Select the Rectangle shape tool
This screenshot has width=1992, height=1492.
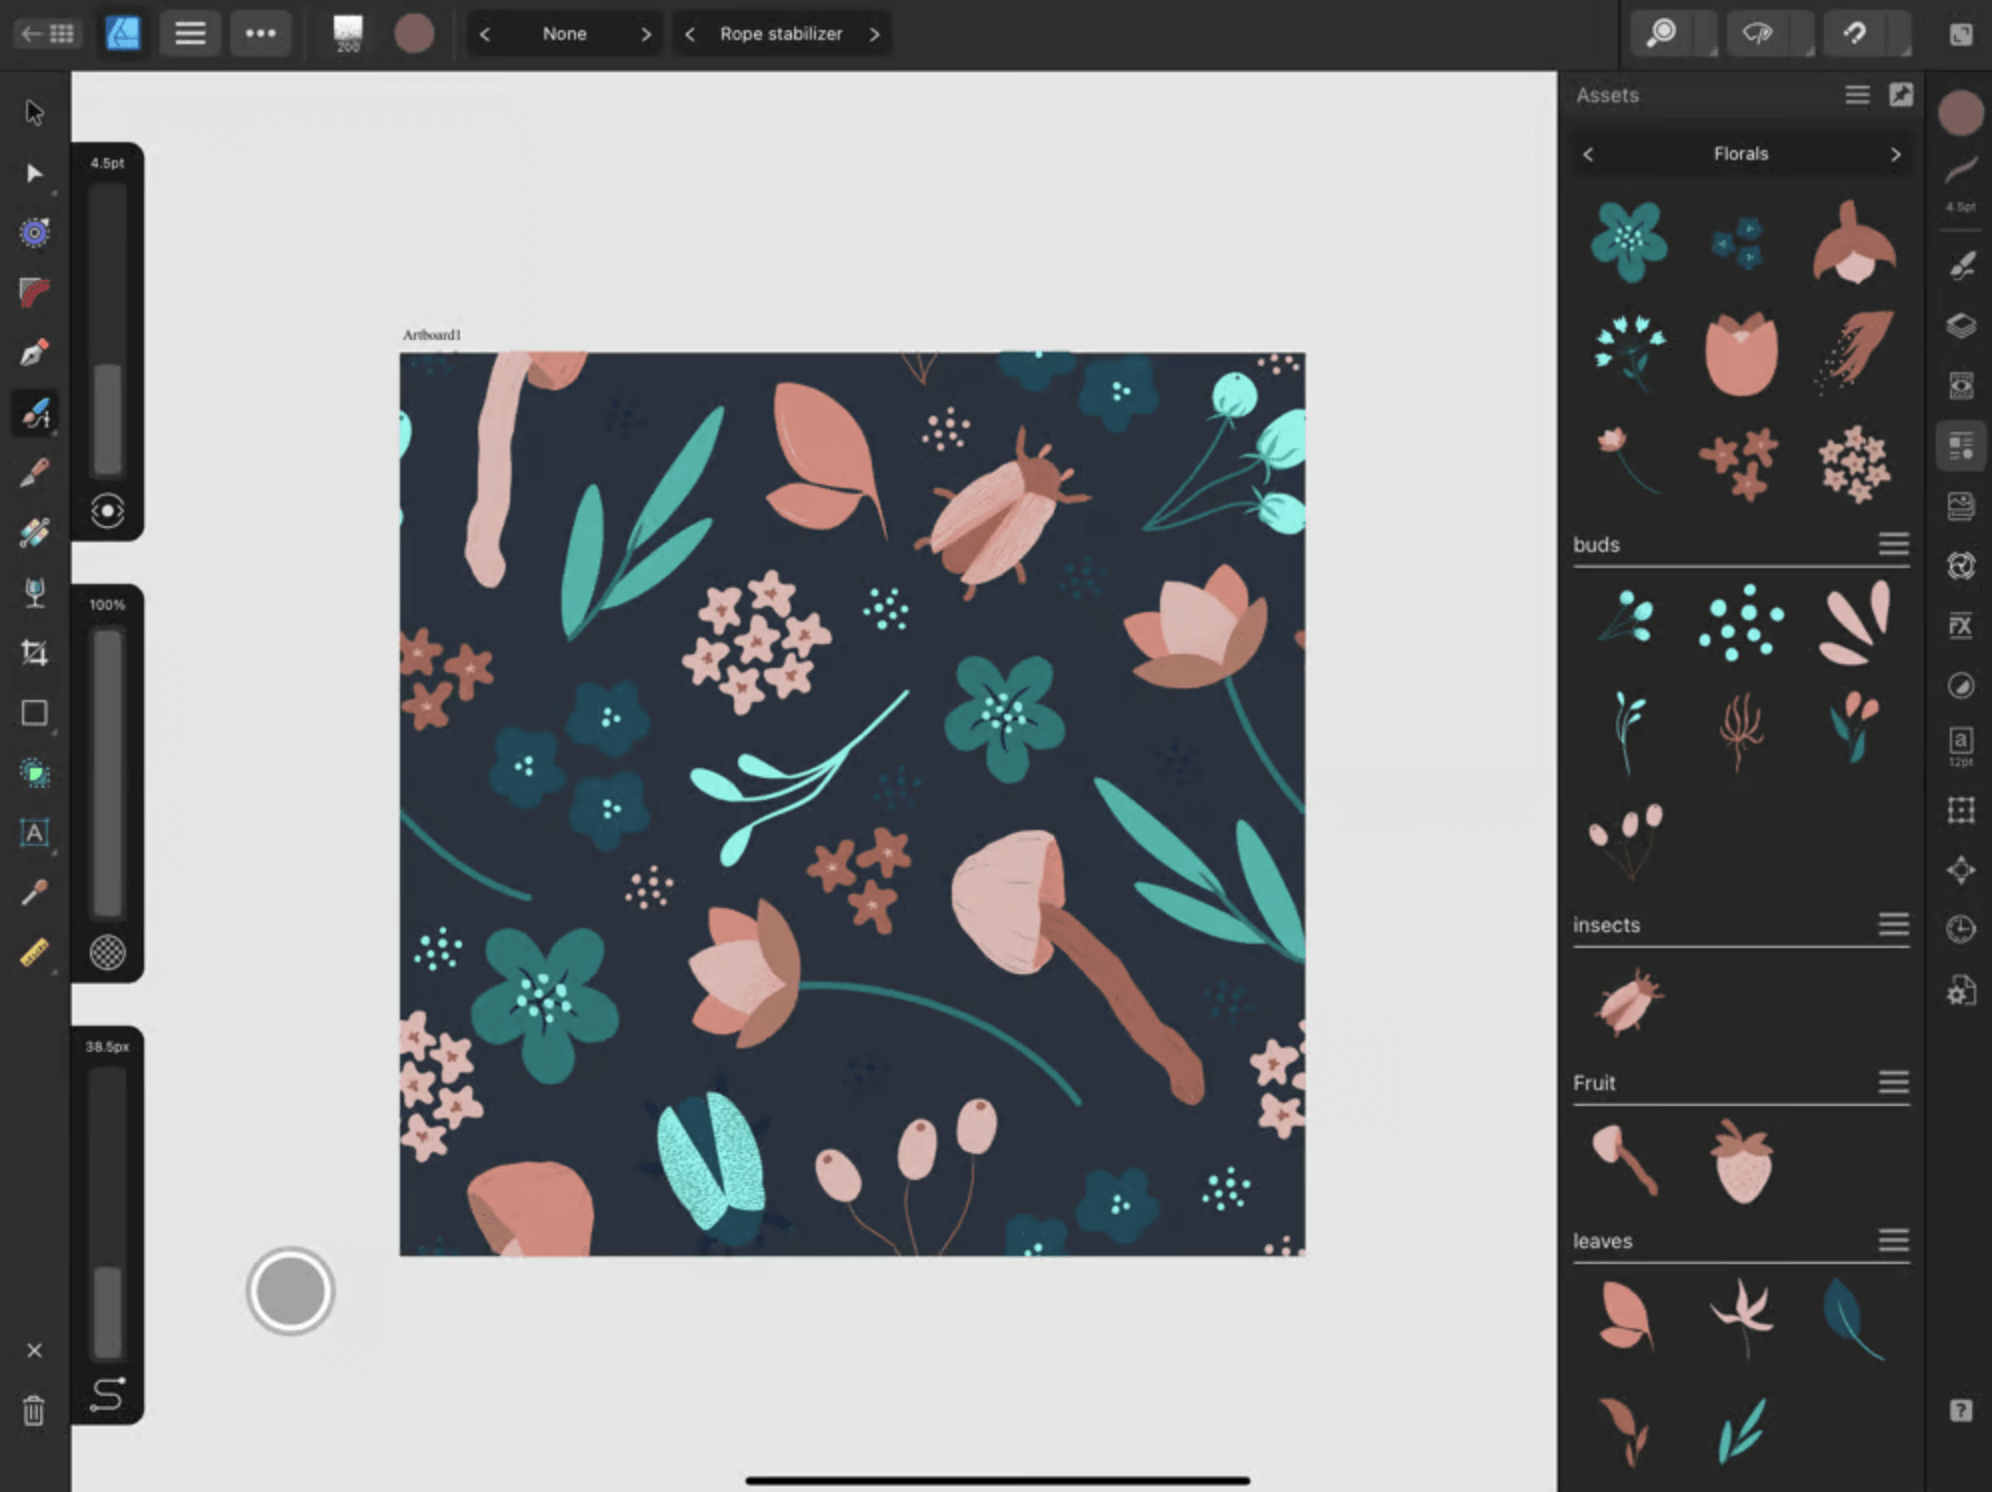[34, 713]
